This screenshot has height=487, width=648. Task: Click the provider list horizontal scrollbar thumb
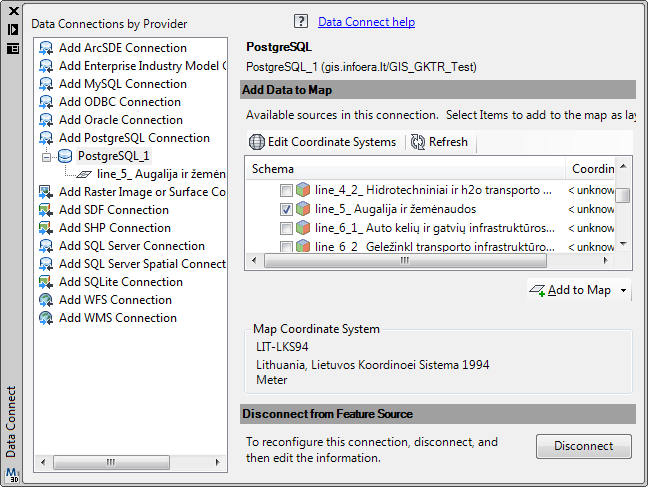click(111, 462)
